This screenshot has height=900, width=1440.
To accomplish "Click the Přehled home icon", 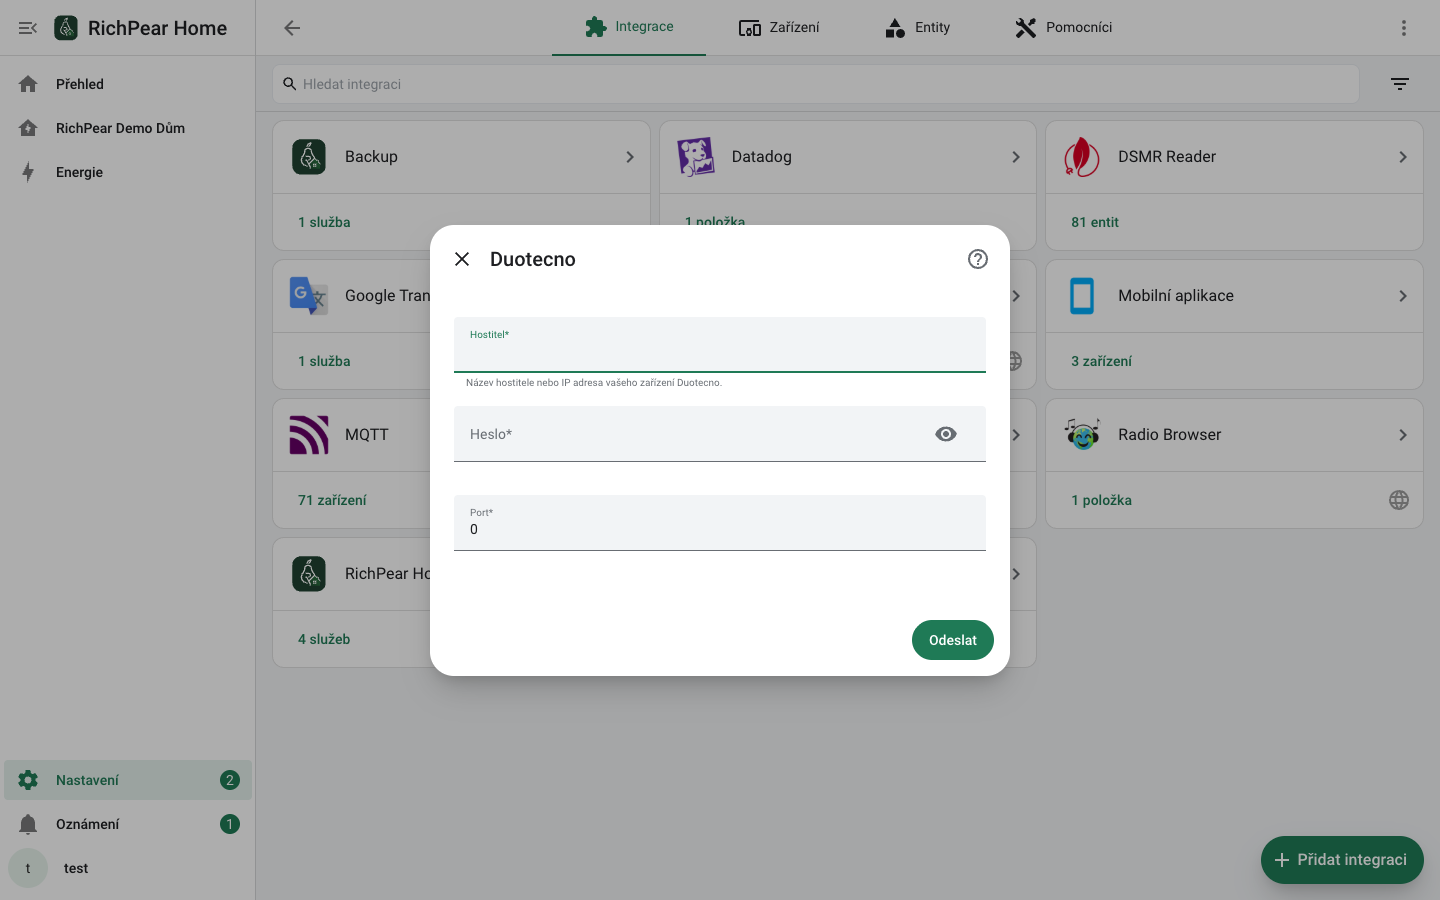I will (28, 84).
